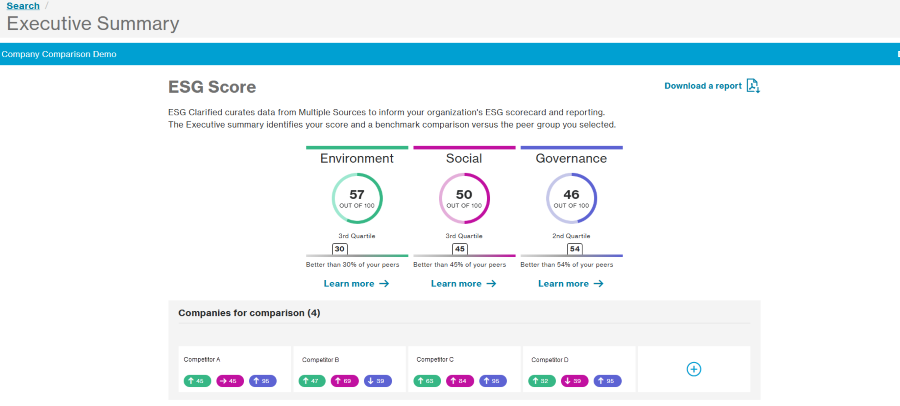Click the Governance score circle showing 46

(571, 198)
